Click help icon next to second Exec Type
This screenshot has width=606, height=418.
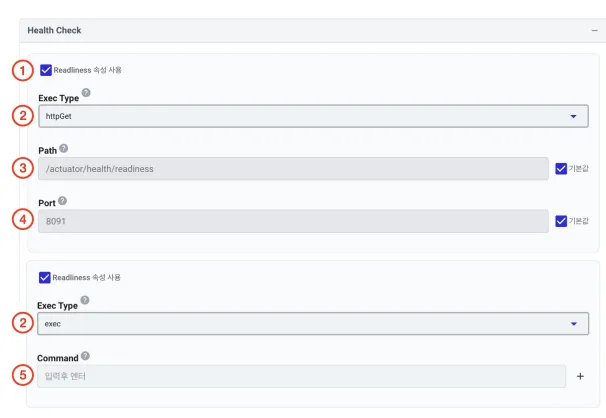85,300
